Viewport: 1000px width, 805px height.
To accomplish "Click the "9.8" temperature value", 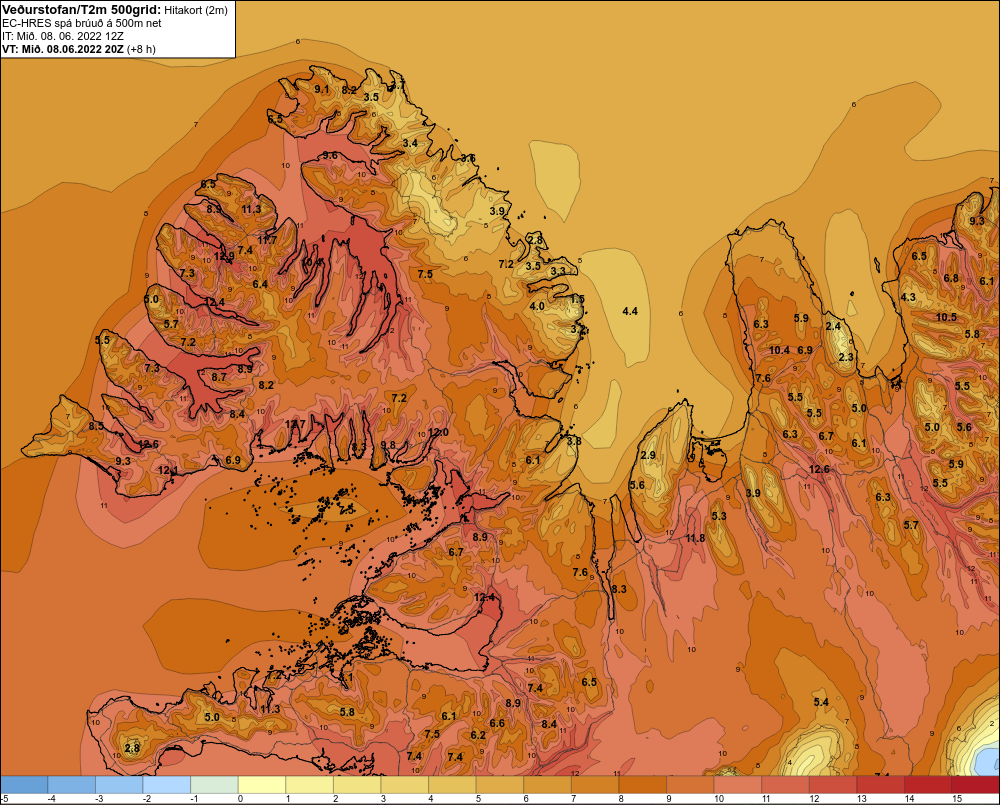I will coord(388,445).
